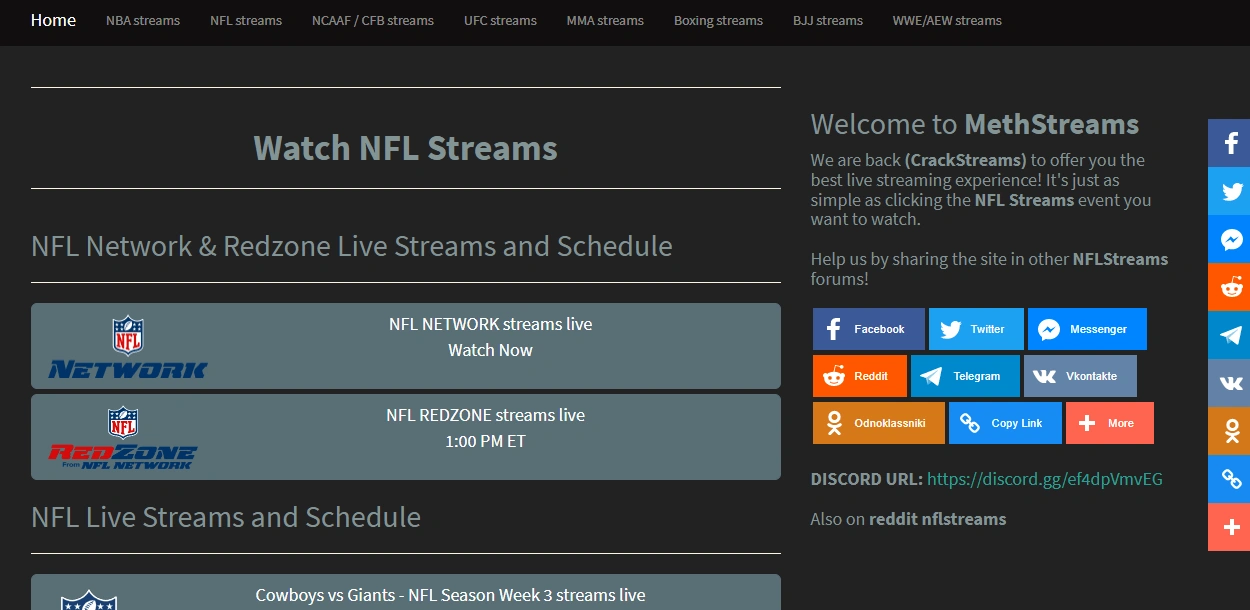The width and height of the screenshot is (1250, 610).
Task: Go to Home in the navigation bar
Action: (53, 20)
